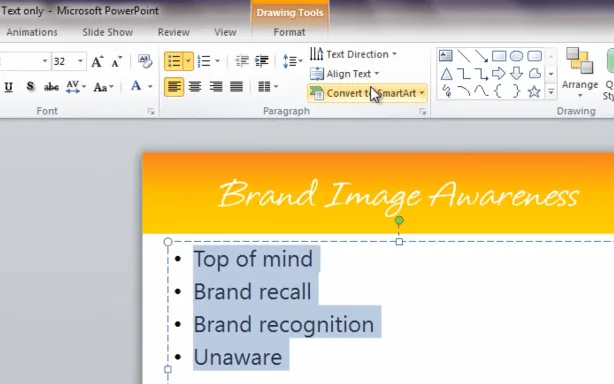
Task: Apply font color with A icon
Action: click(x=136, y=86)
